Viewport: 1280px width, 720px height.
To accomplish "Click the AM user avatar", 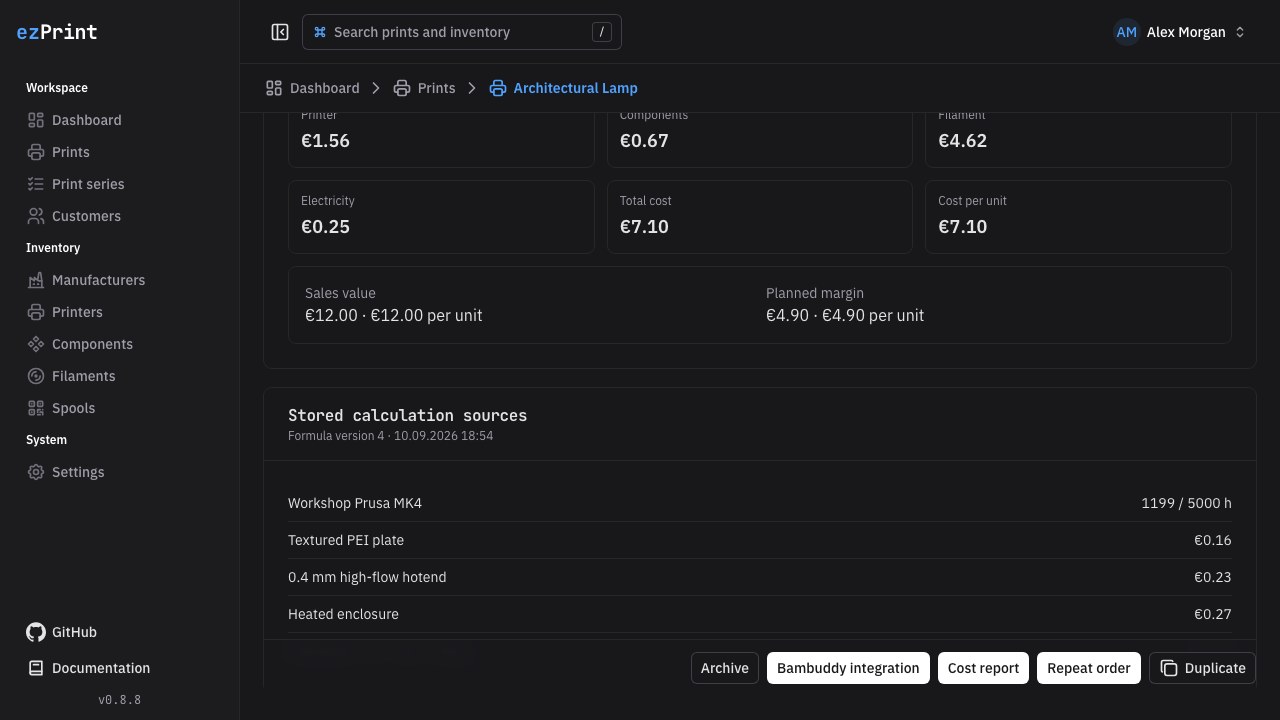I will pos(1127,32).
